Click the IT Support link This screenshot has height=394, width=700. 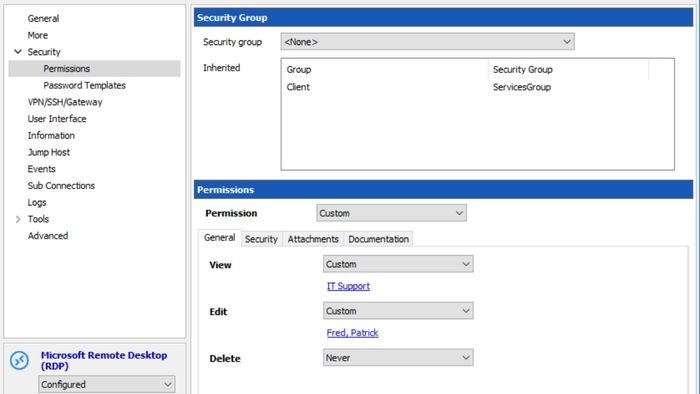[348, 286]
